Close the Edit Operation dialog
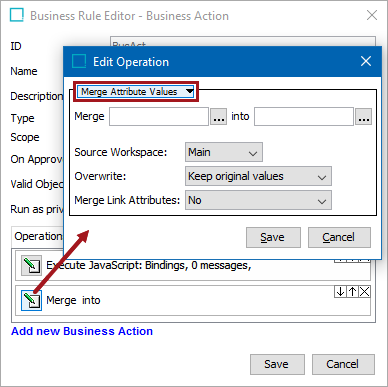388x387 pixels. tap(366, 61)
